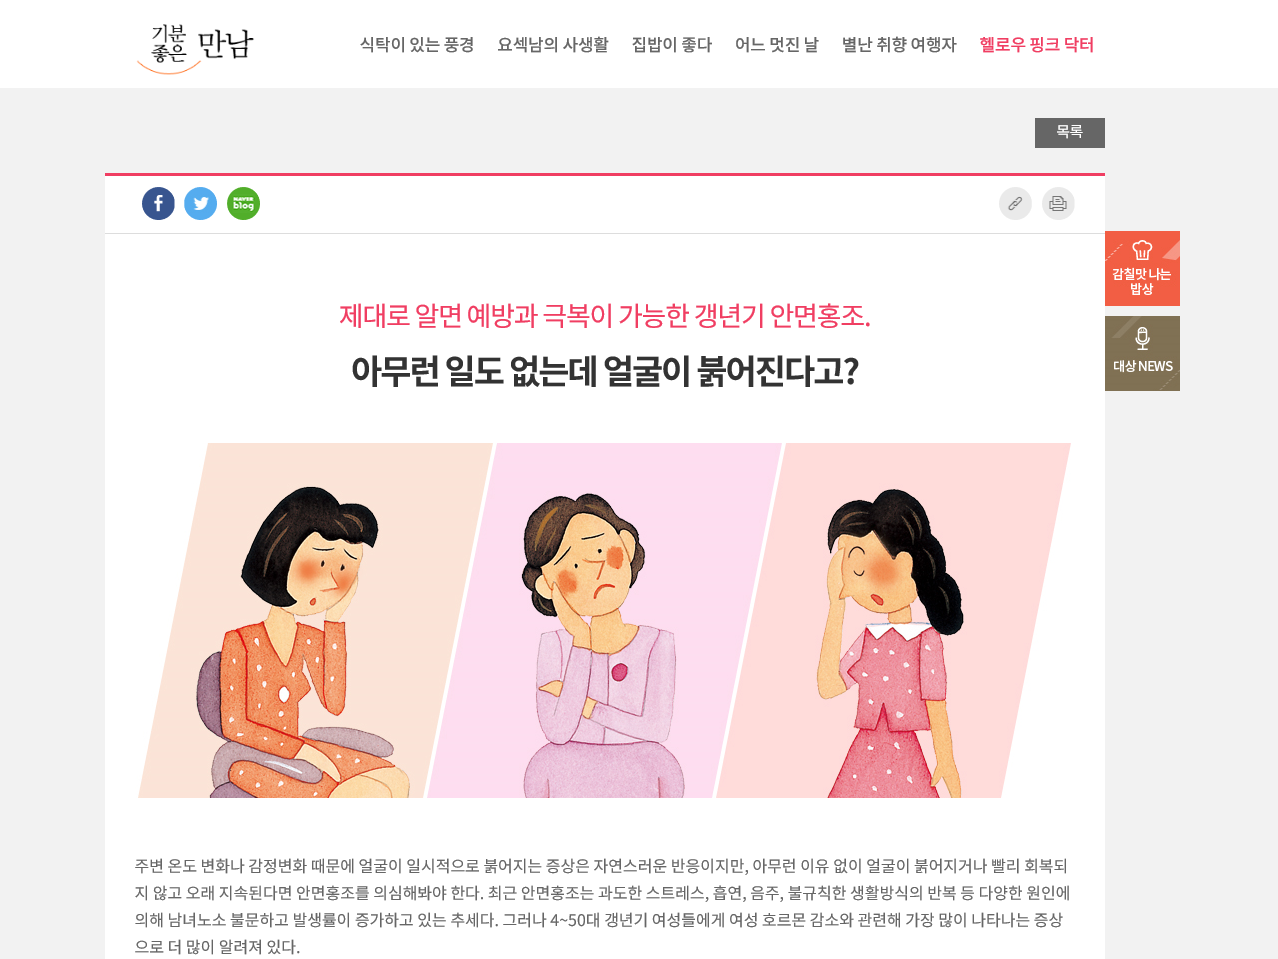Screen dimensions: 1278x959
Task: Open the 감칠맛 나는 밥상 side banner
Action: 1142,268
